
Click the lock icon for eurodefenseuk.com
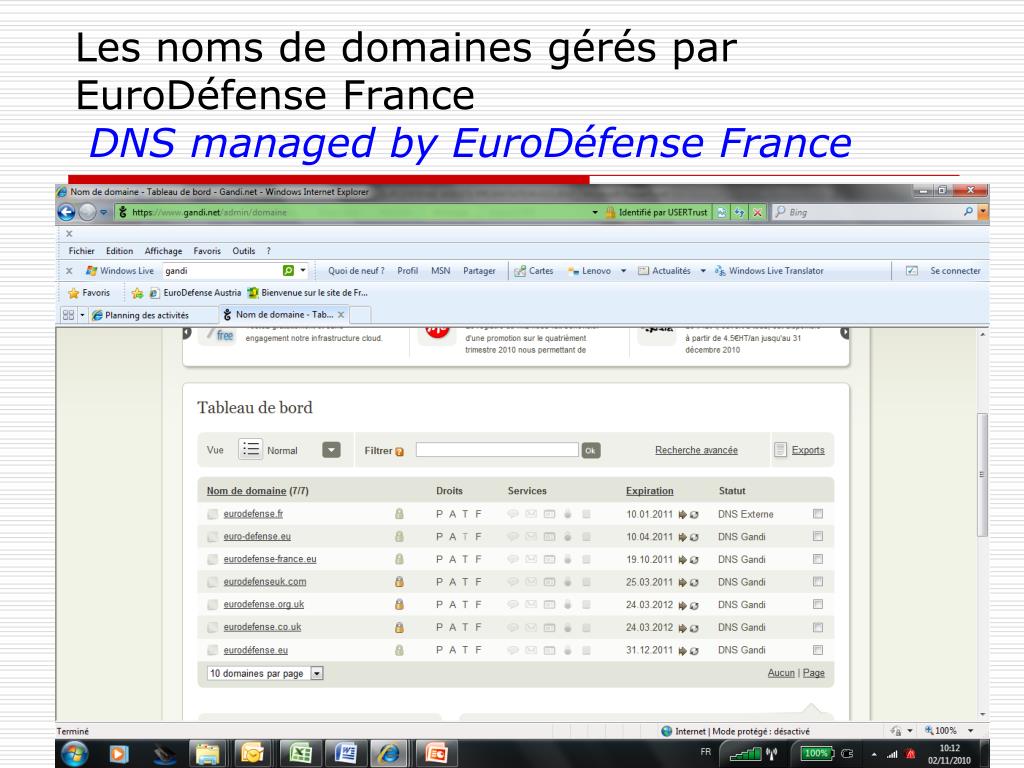pos(399,582)
